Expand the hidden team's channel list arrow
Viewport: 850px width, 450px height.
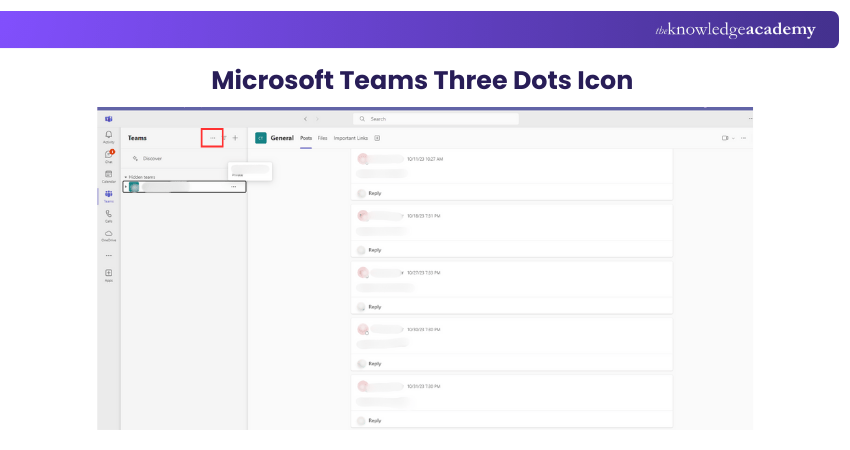tap(126, 187)
